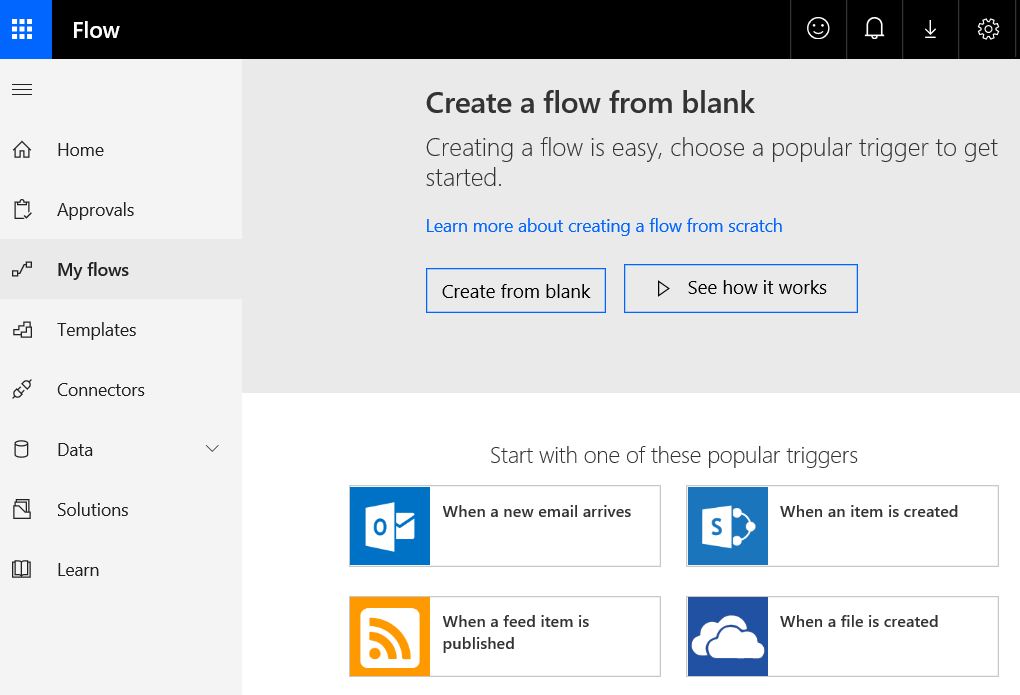Open the app launcher waffle icon
Viewport: 1020px width, 695px height.
click(22, 29)
